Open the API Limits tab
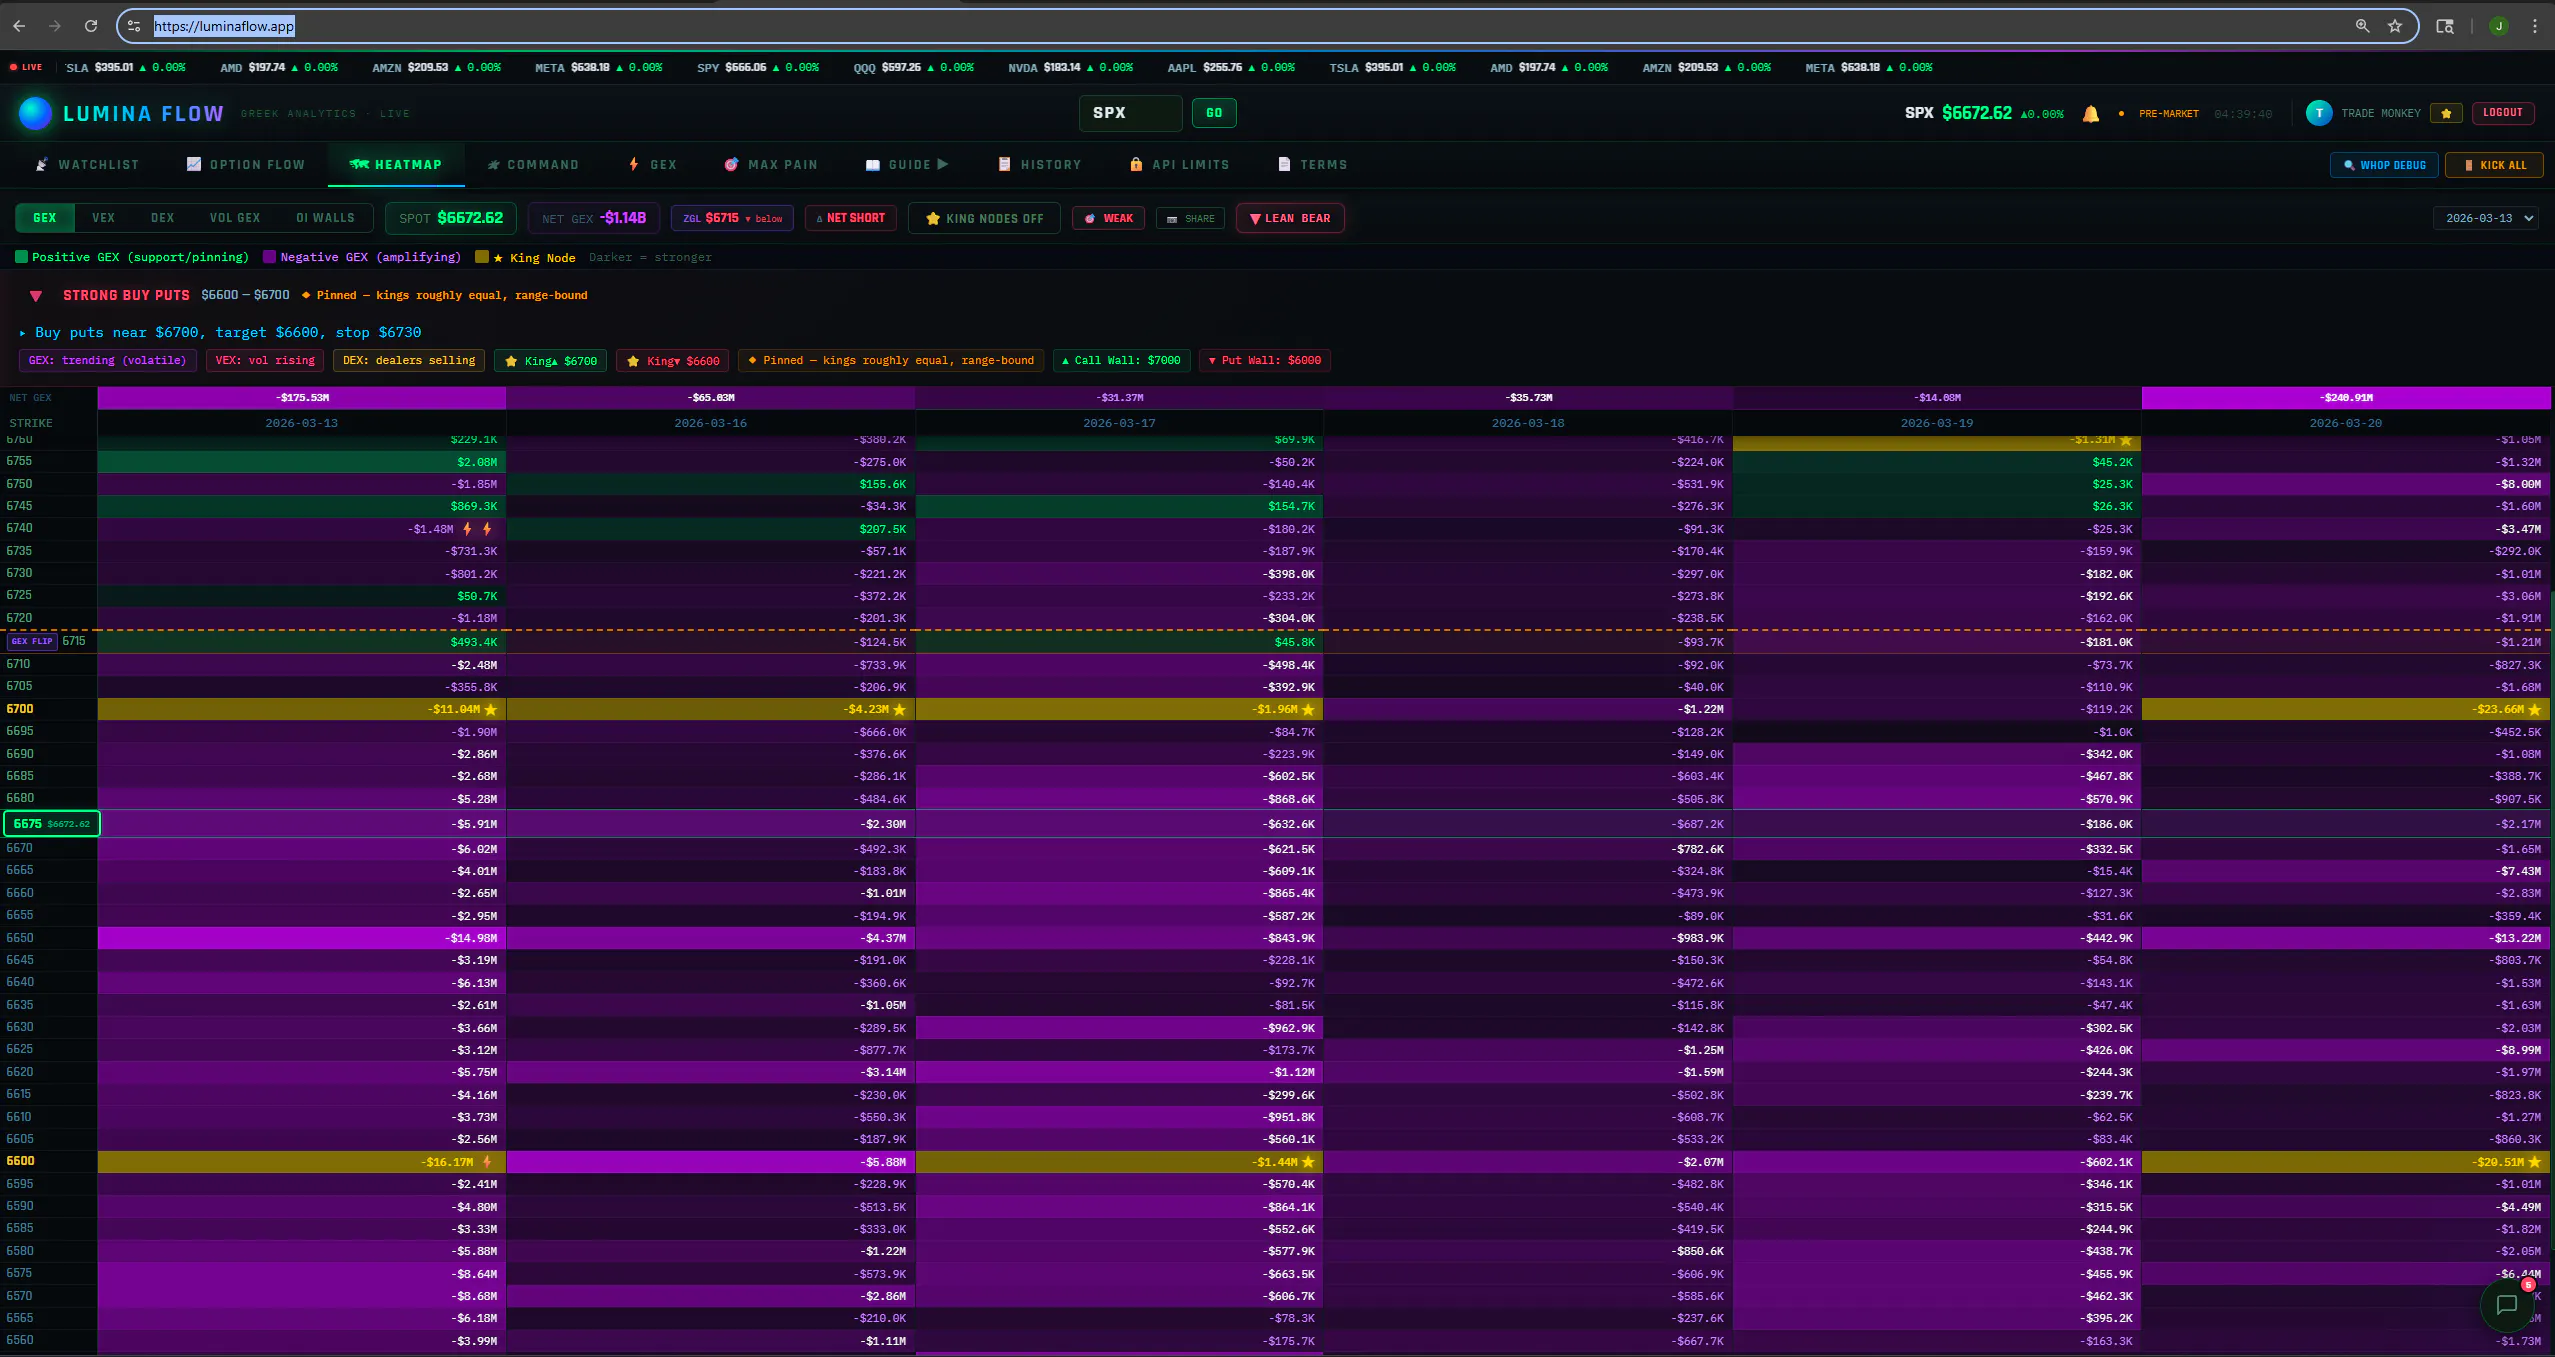The width and height of the screenshot is (2555, 1357). 1180,164
